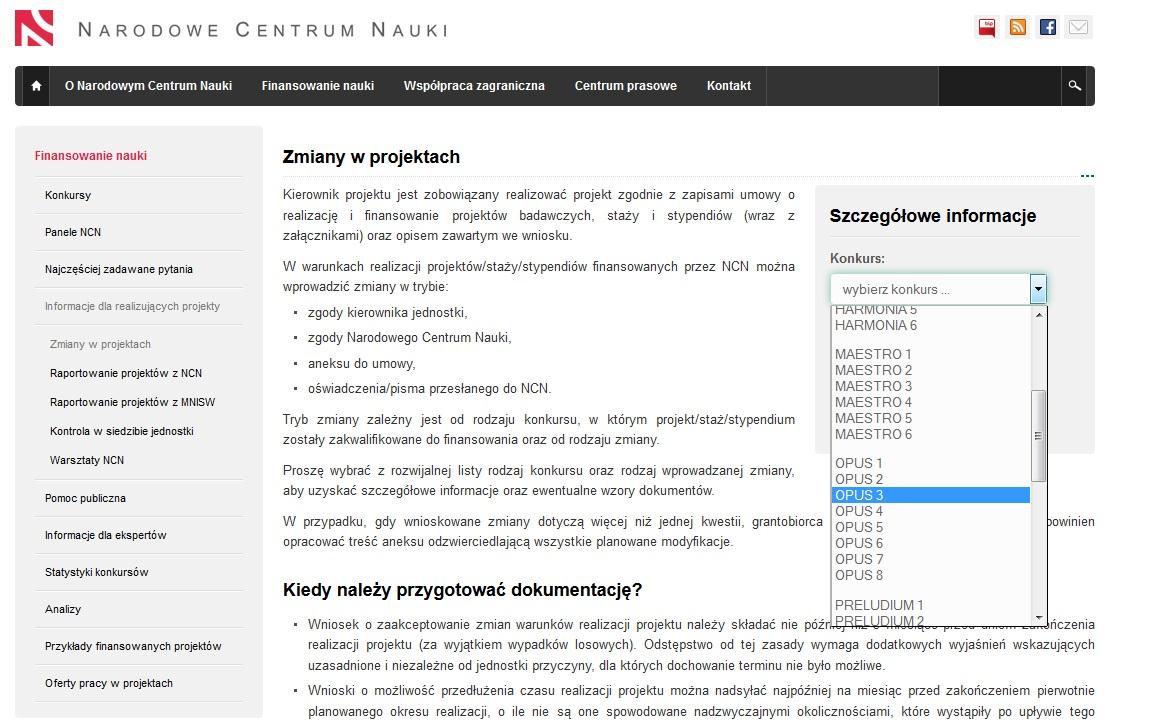Open Informacje dla realizujących projekty

[132, 306]
